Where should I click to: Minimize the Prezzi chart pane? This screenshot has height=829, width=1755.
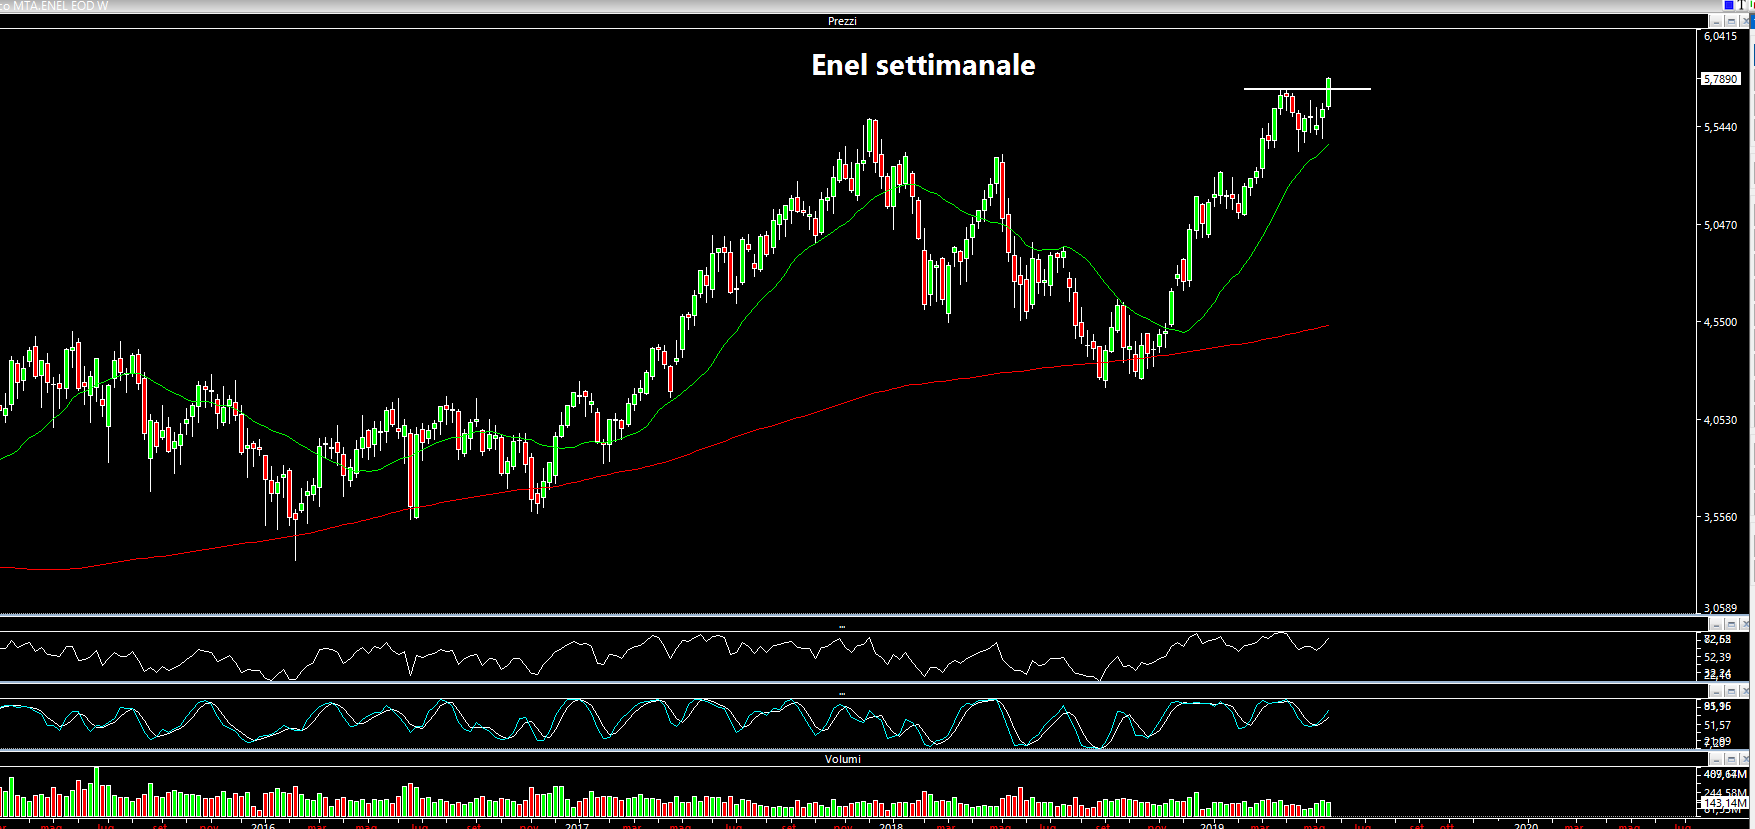click(x=1716, y=21)
